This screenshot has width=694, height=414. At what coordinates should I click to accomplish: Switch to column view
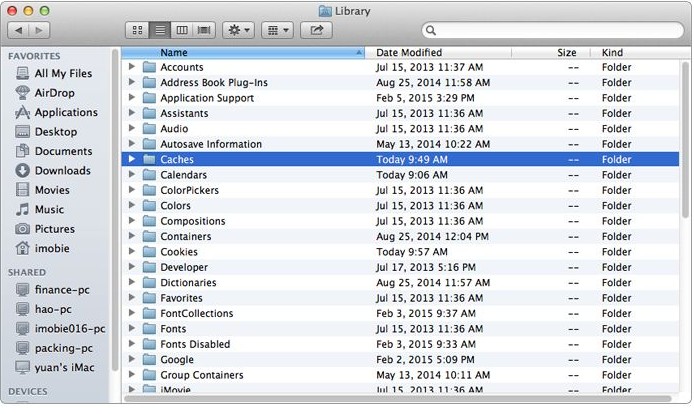(x=183, y=31)
